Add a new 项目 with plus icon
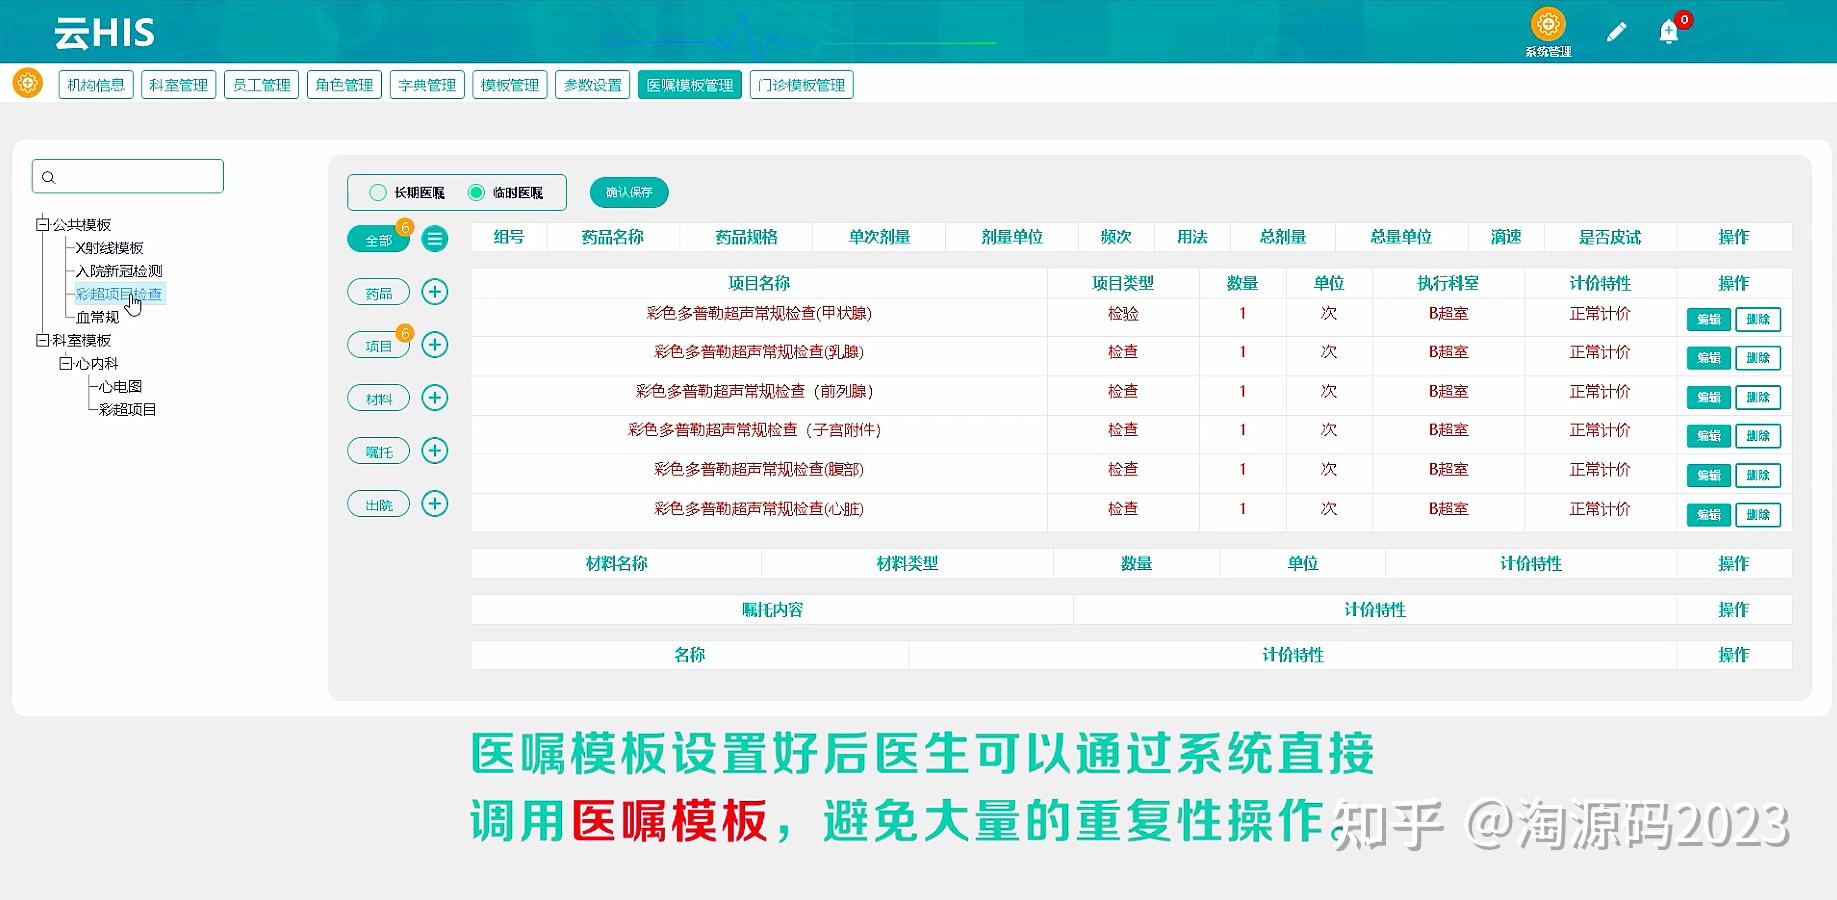The image size is (1837, 900). pos(434,345)
